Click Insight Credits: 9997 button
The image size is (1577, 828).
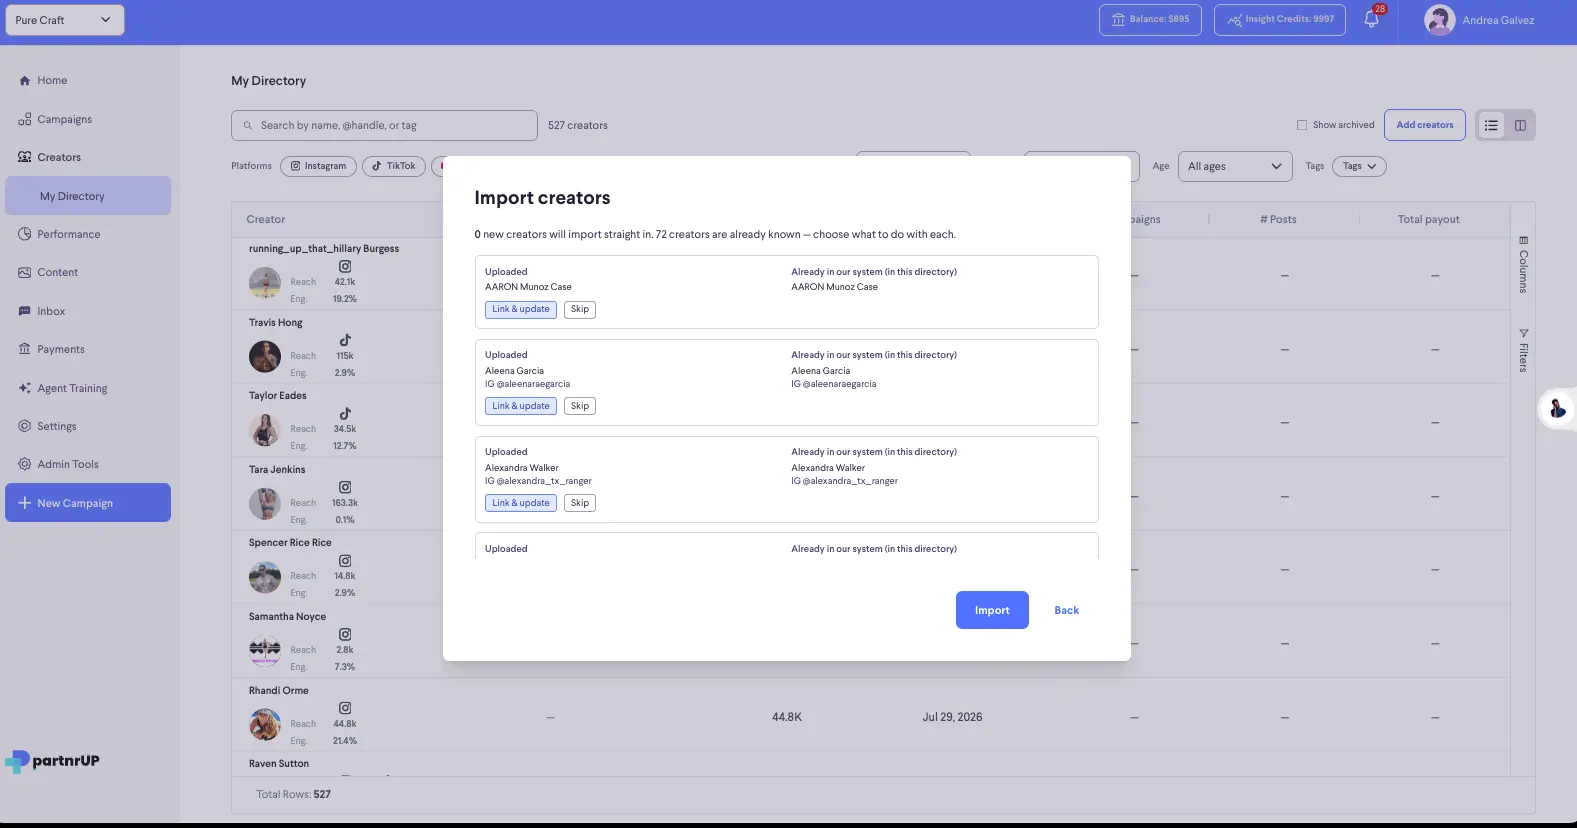pos(1280,20)
